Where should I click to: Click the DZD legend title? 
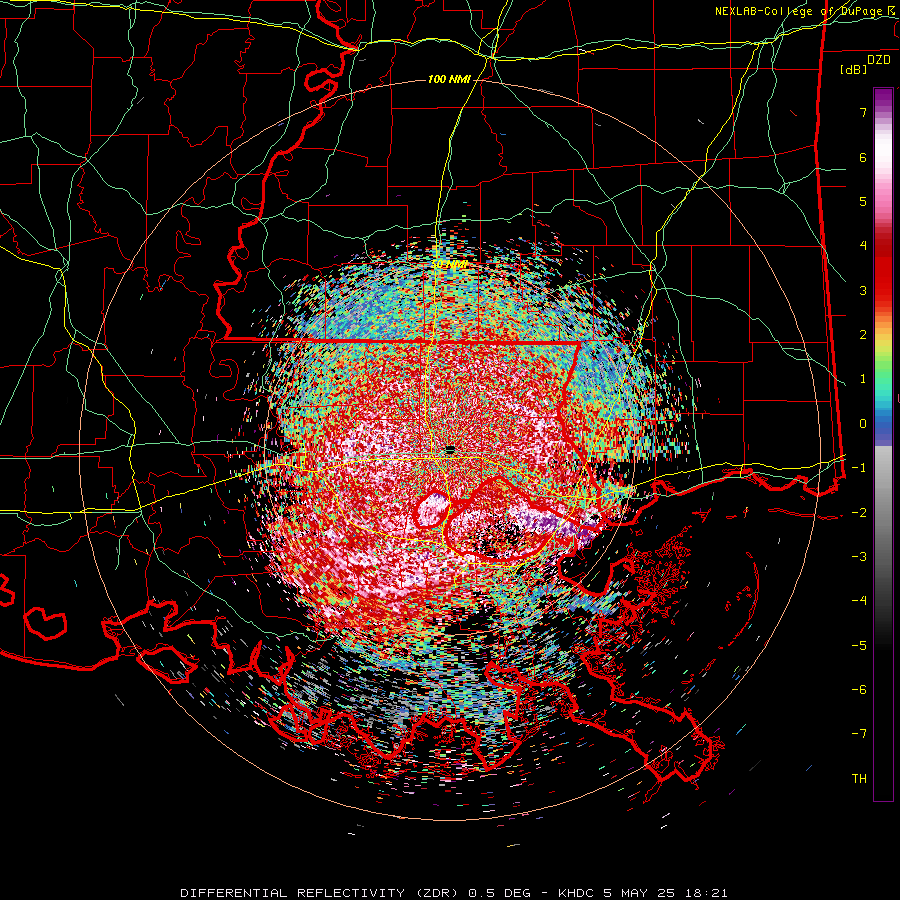[879, 60]
